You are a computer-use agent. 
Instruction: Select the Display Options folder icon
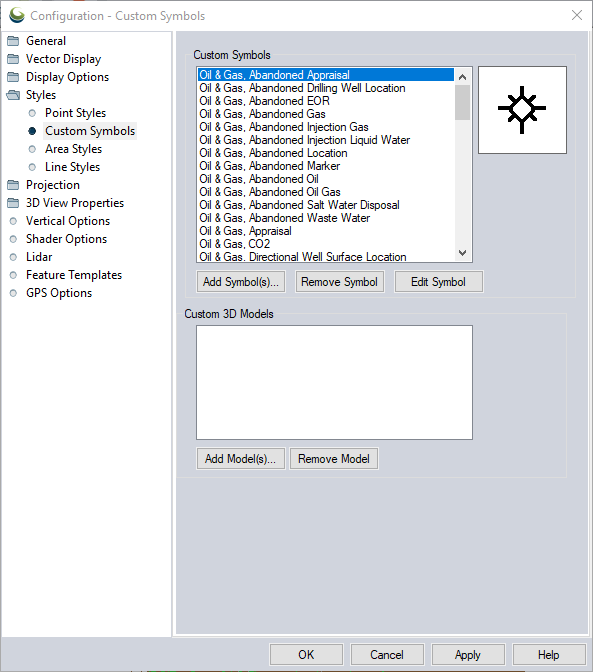(x=13, y=77)
